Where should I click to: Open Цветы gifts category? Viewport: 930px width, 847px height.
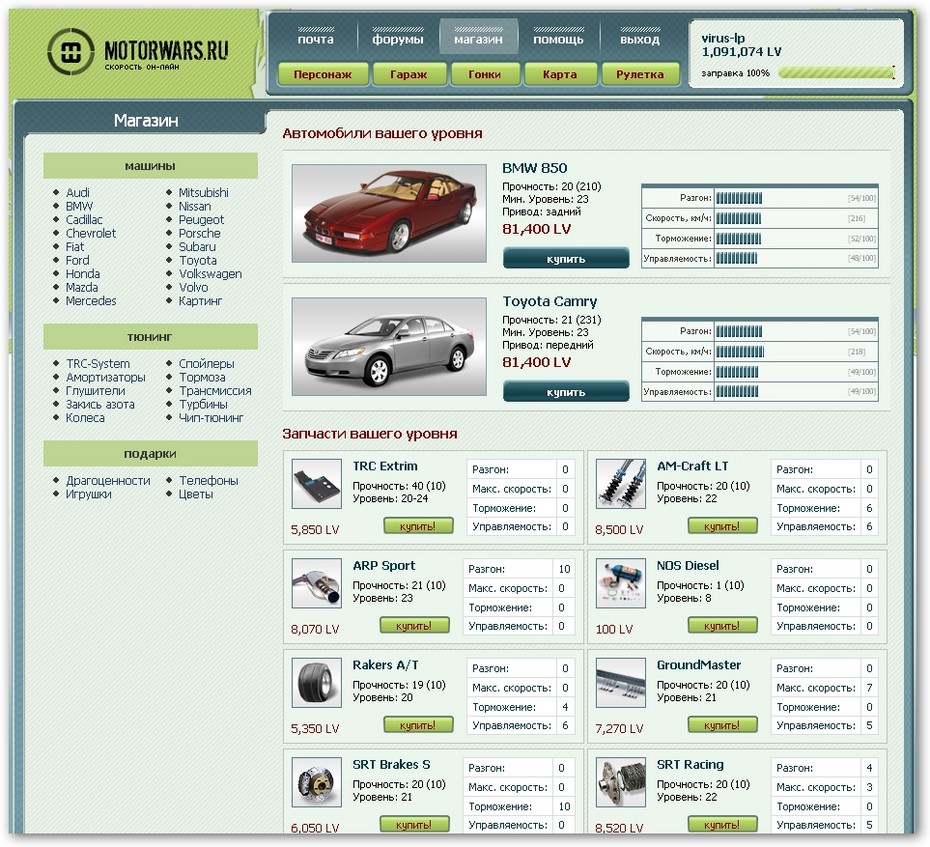tap(196, 495)
